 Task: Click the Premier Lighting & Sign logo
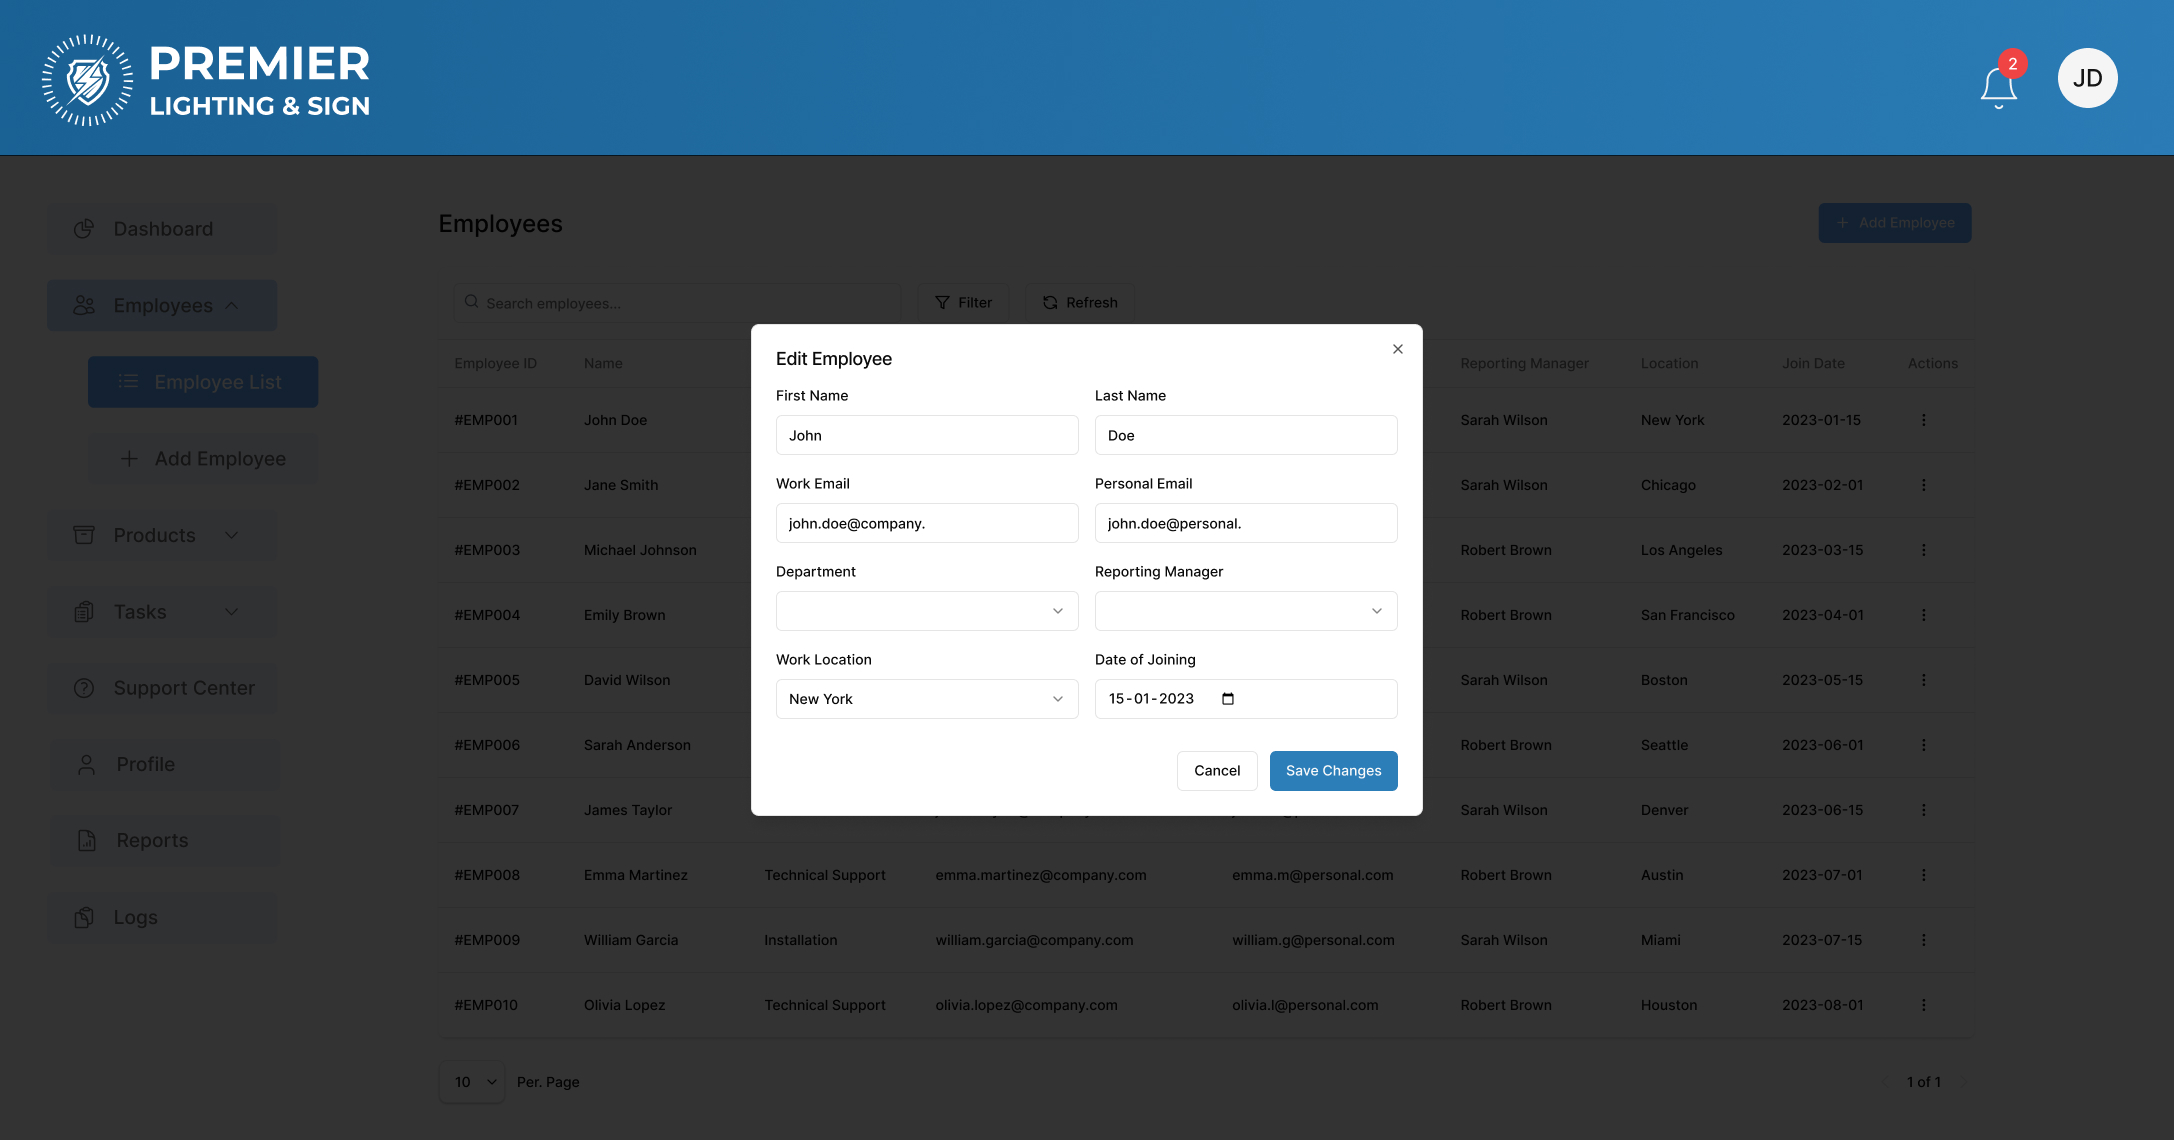pyautogui.click(x=206, y=80)
